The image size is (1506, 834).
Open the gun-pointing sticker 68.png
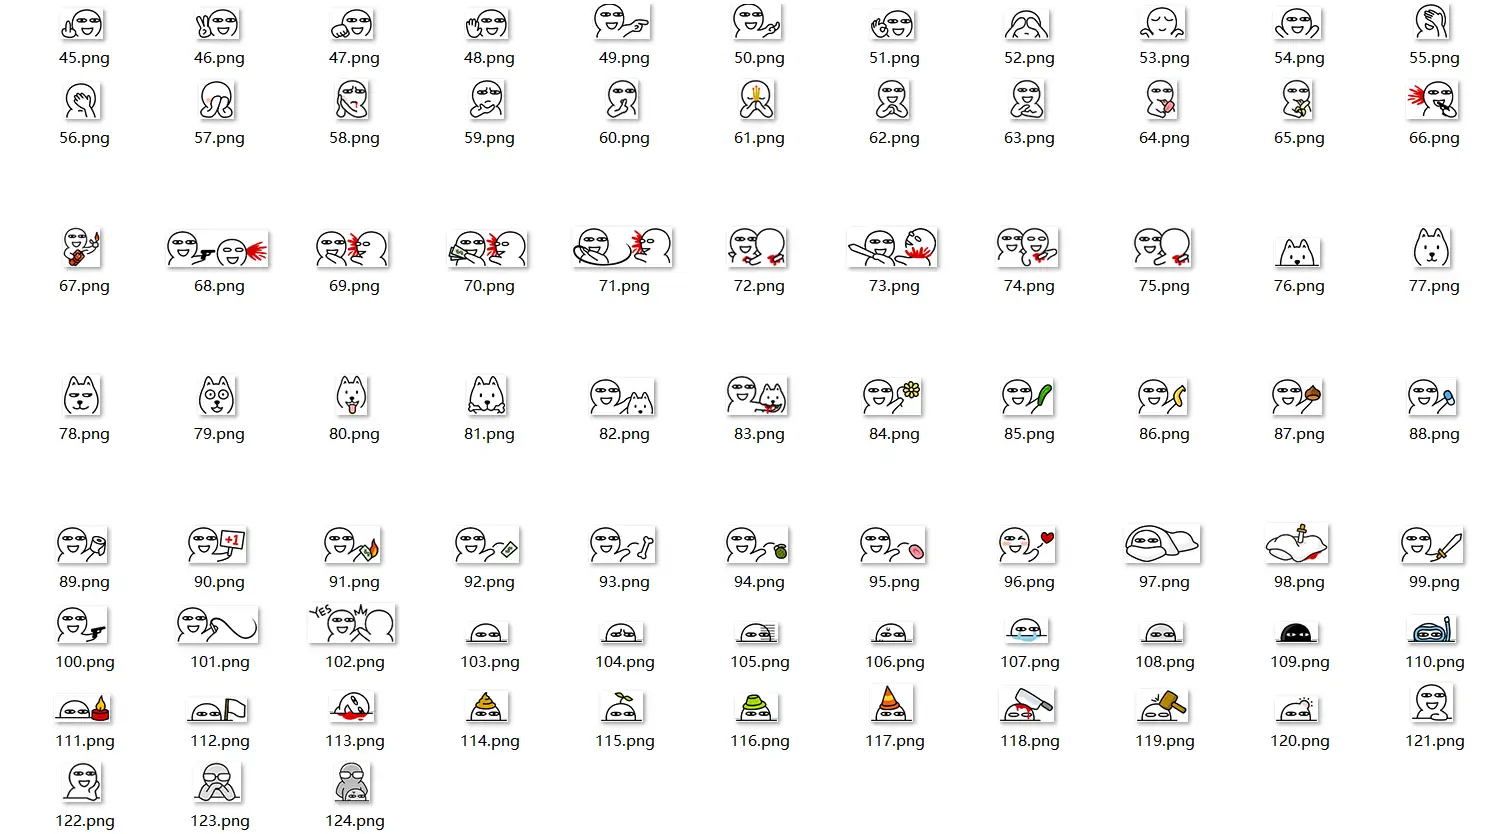217,248
